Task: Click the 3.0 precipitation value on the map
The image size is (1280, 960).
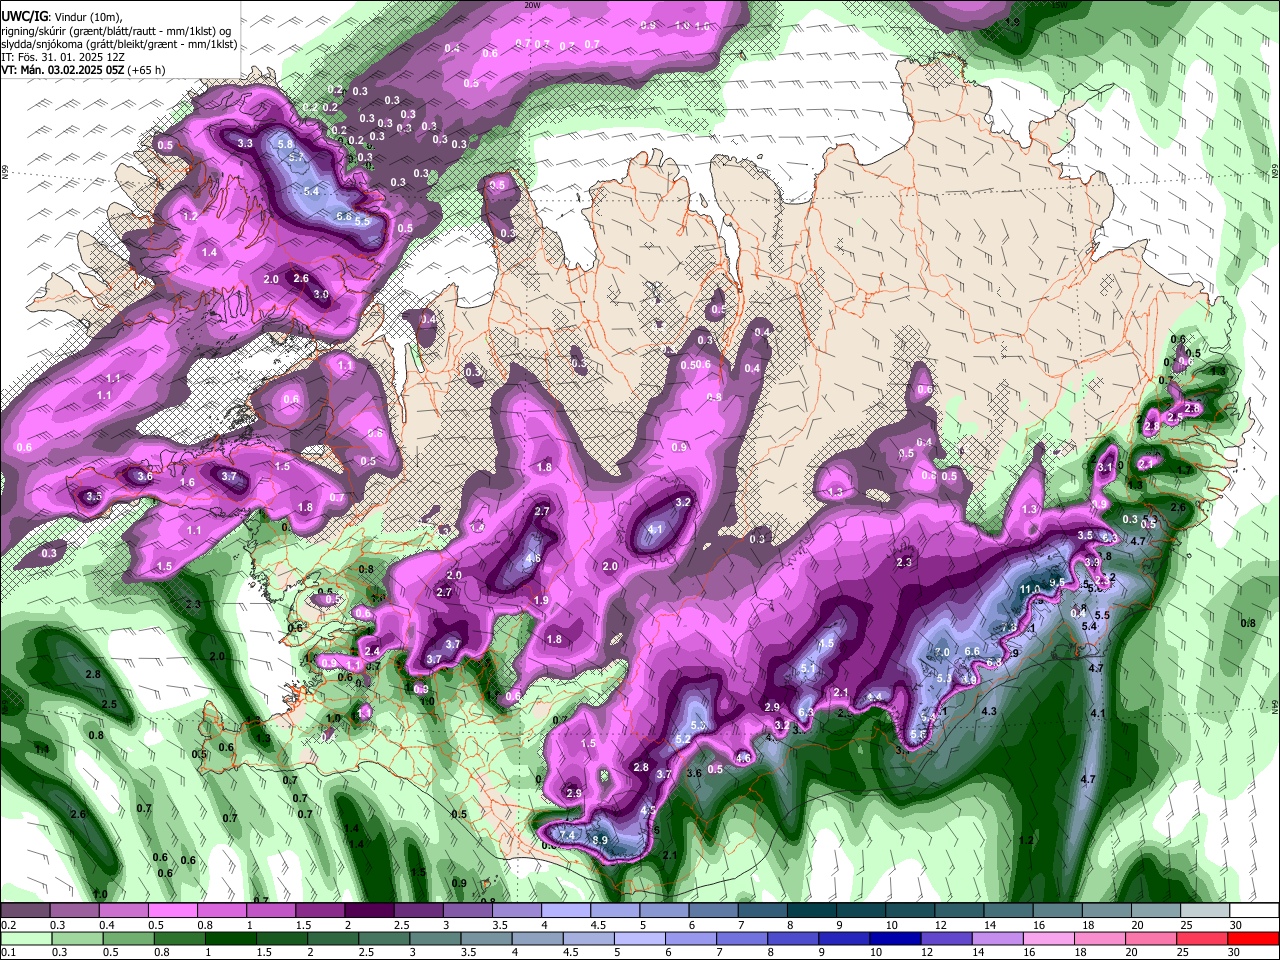Action: coord(321,295)
